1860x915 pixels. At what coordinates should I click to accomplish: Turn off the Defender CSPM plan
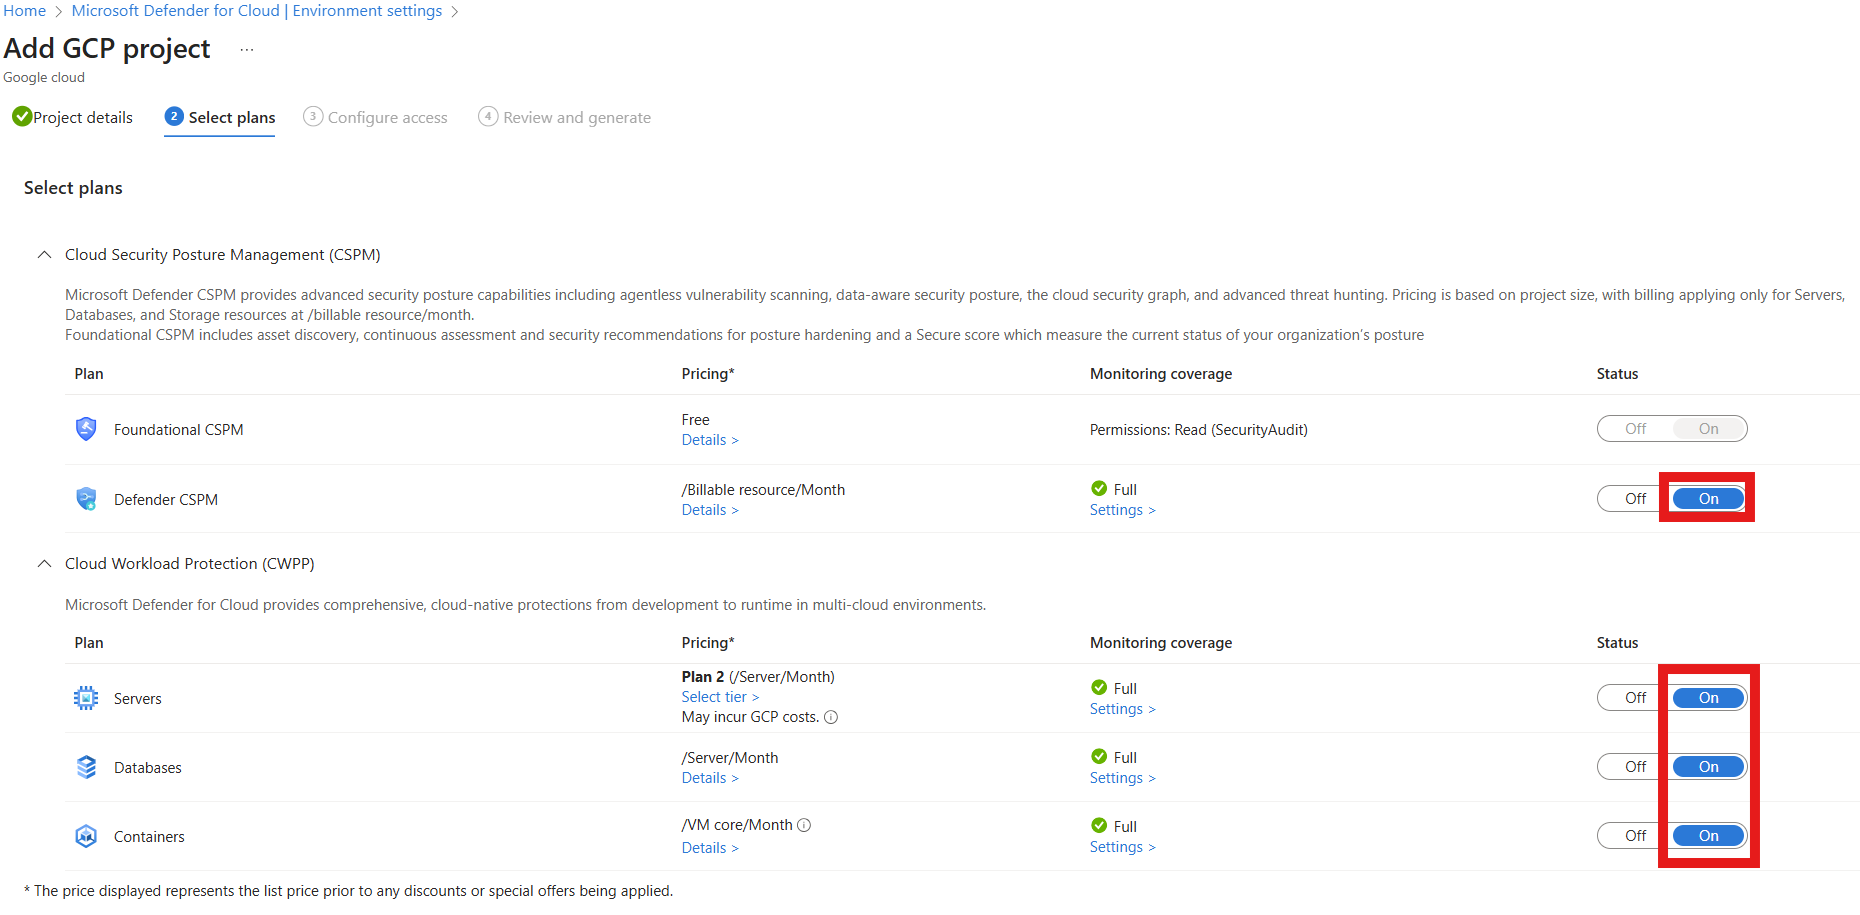[x=1635, y=499]
